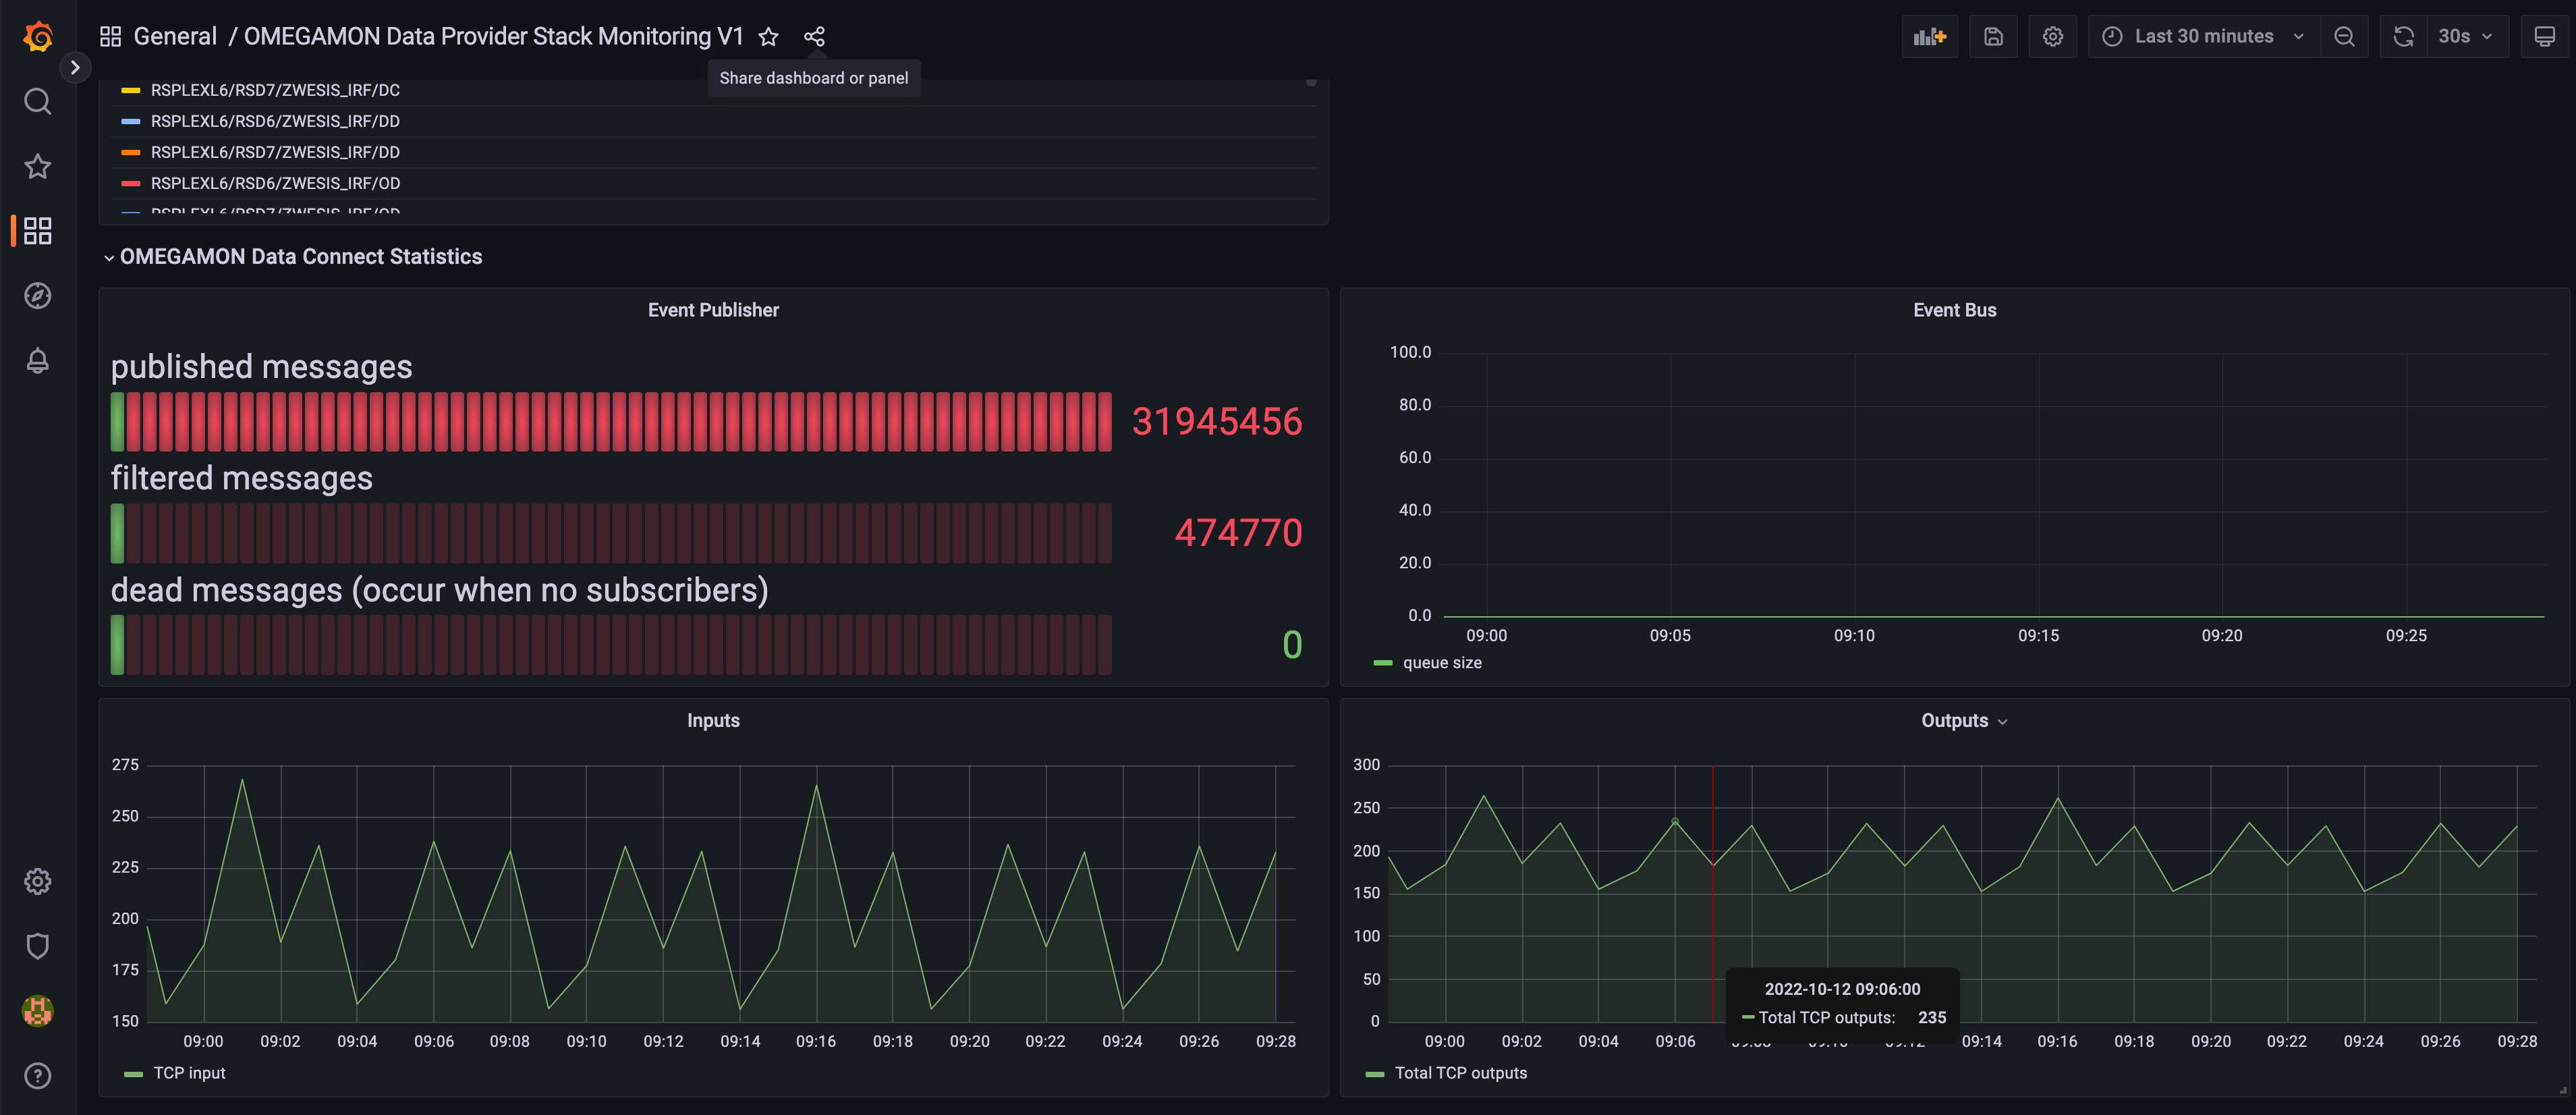
Task: Open the Last 30 minutes time picker
Action: point(2203,37)
